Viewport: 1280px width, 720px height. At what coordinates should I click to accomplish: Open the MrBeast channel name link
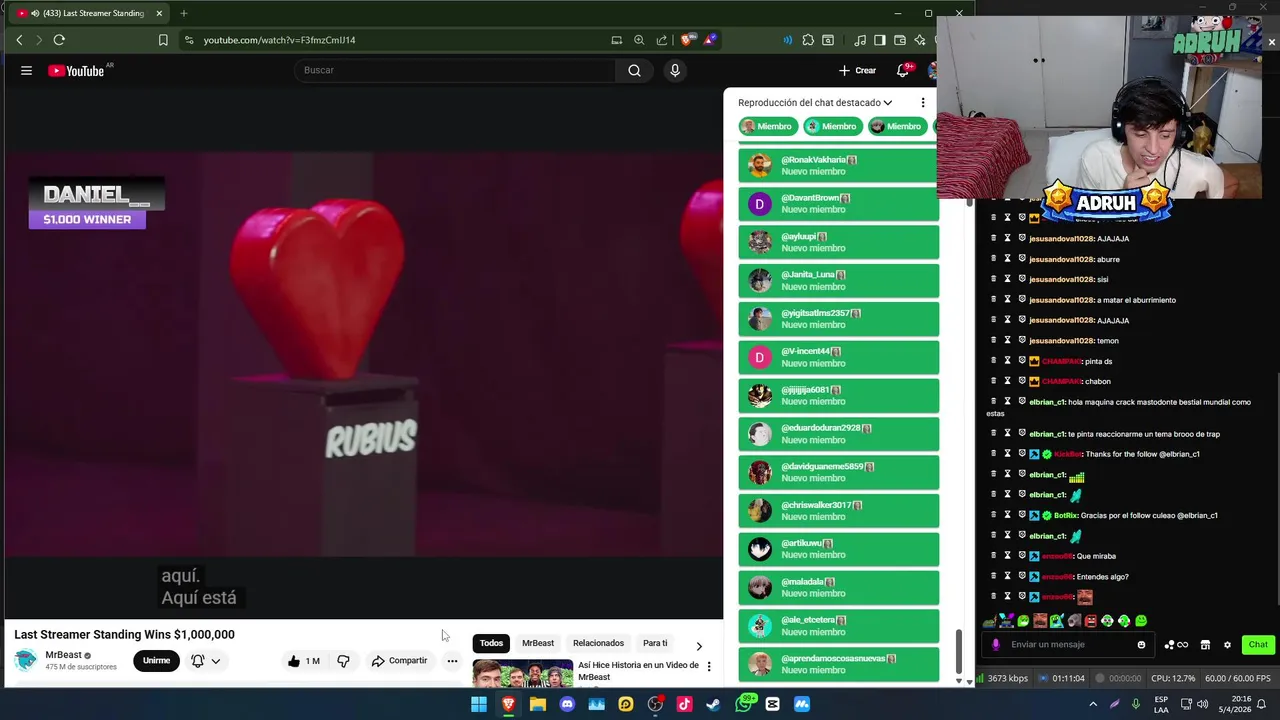click(x=63, y=655)
